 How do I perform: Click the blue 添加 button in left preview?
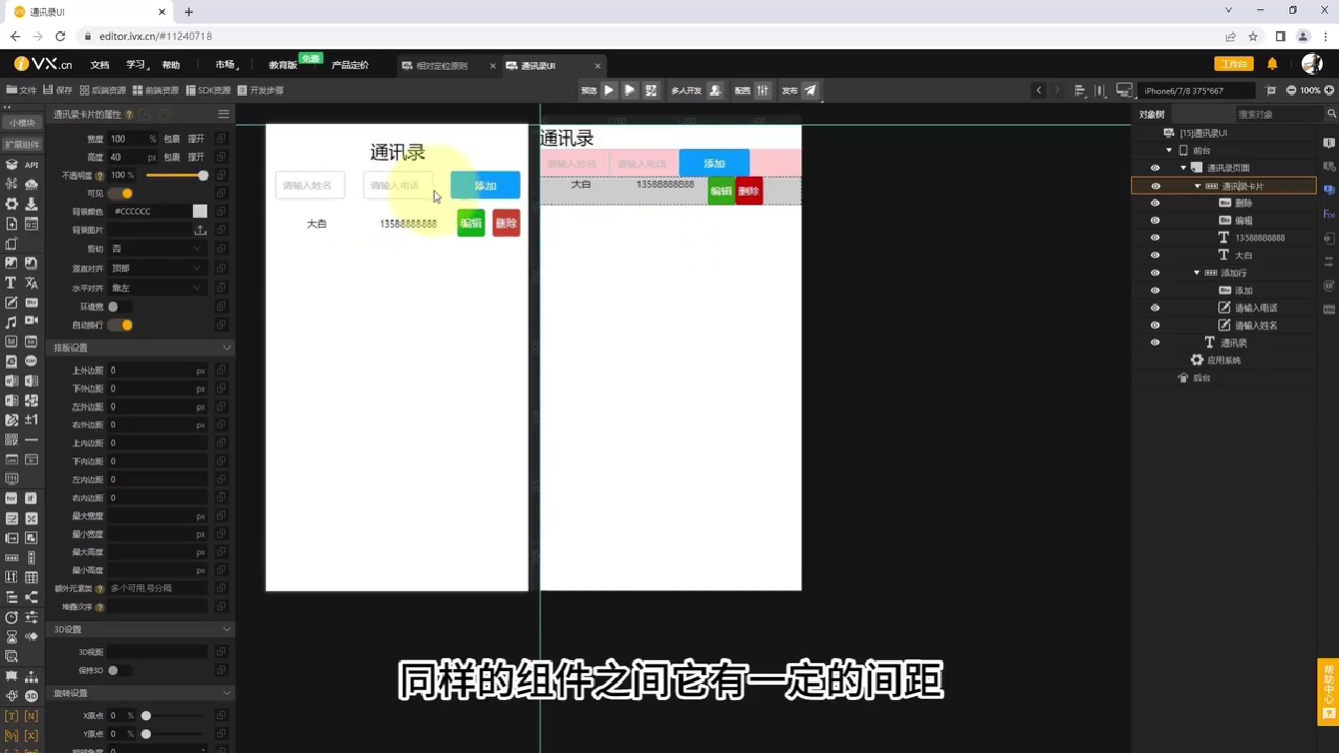(x=485, y=185)
